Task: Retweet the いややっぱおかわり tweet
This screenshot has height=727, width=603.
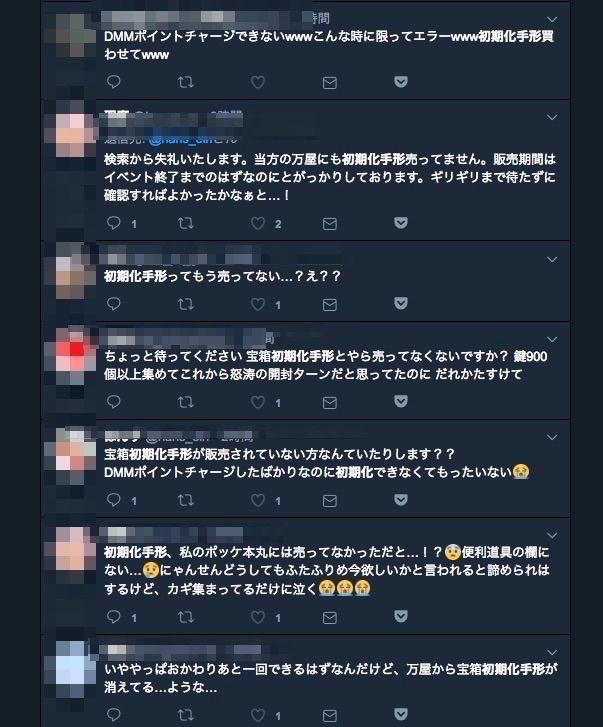Action: [x=185, y=715]
